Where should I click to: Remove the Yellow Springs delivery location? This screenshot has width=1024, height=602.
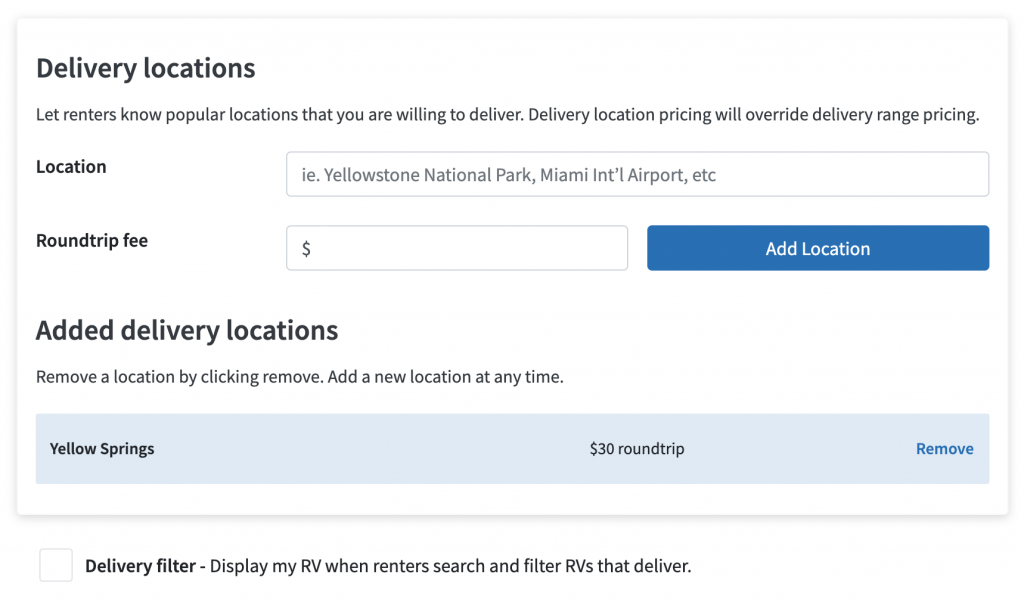(944, 449)
